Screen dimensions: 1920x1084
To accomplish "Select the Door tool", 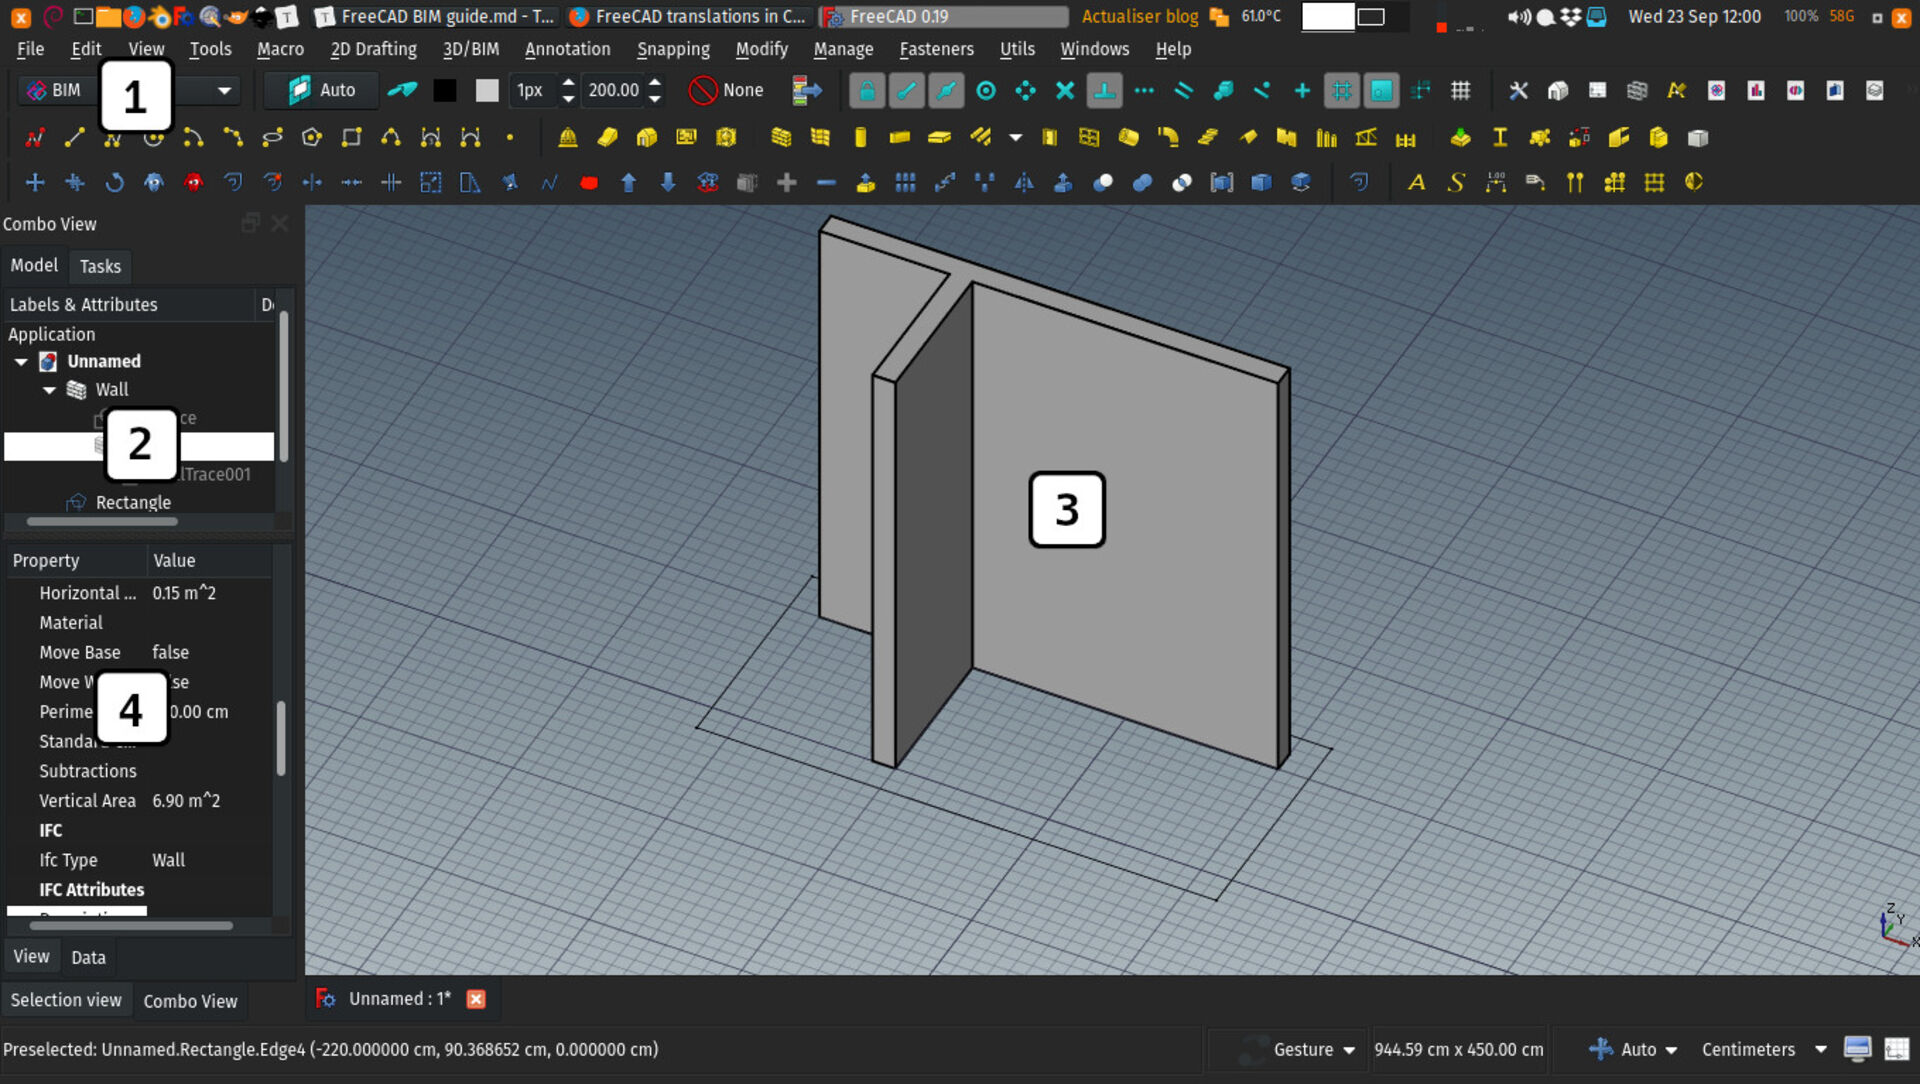I will click(1049, 138).
